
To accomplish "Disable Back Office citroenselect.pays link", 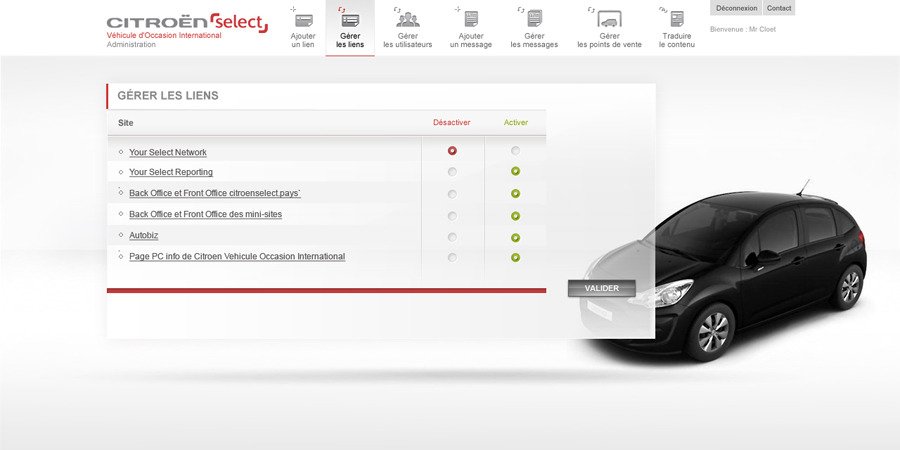I will point(452,194).
